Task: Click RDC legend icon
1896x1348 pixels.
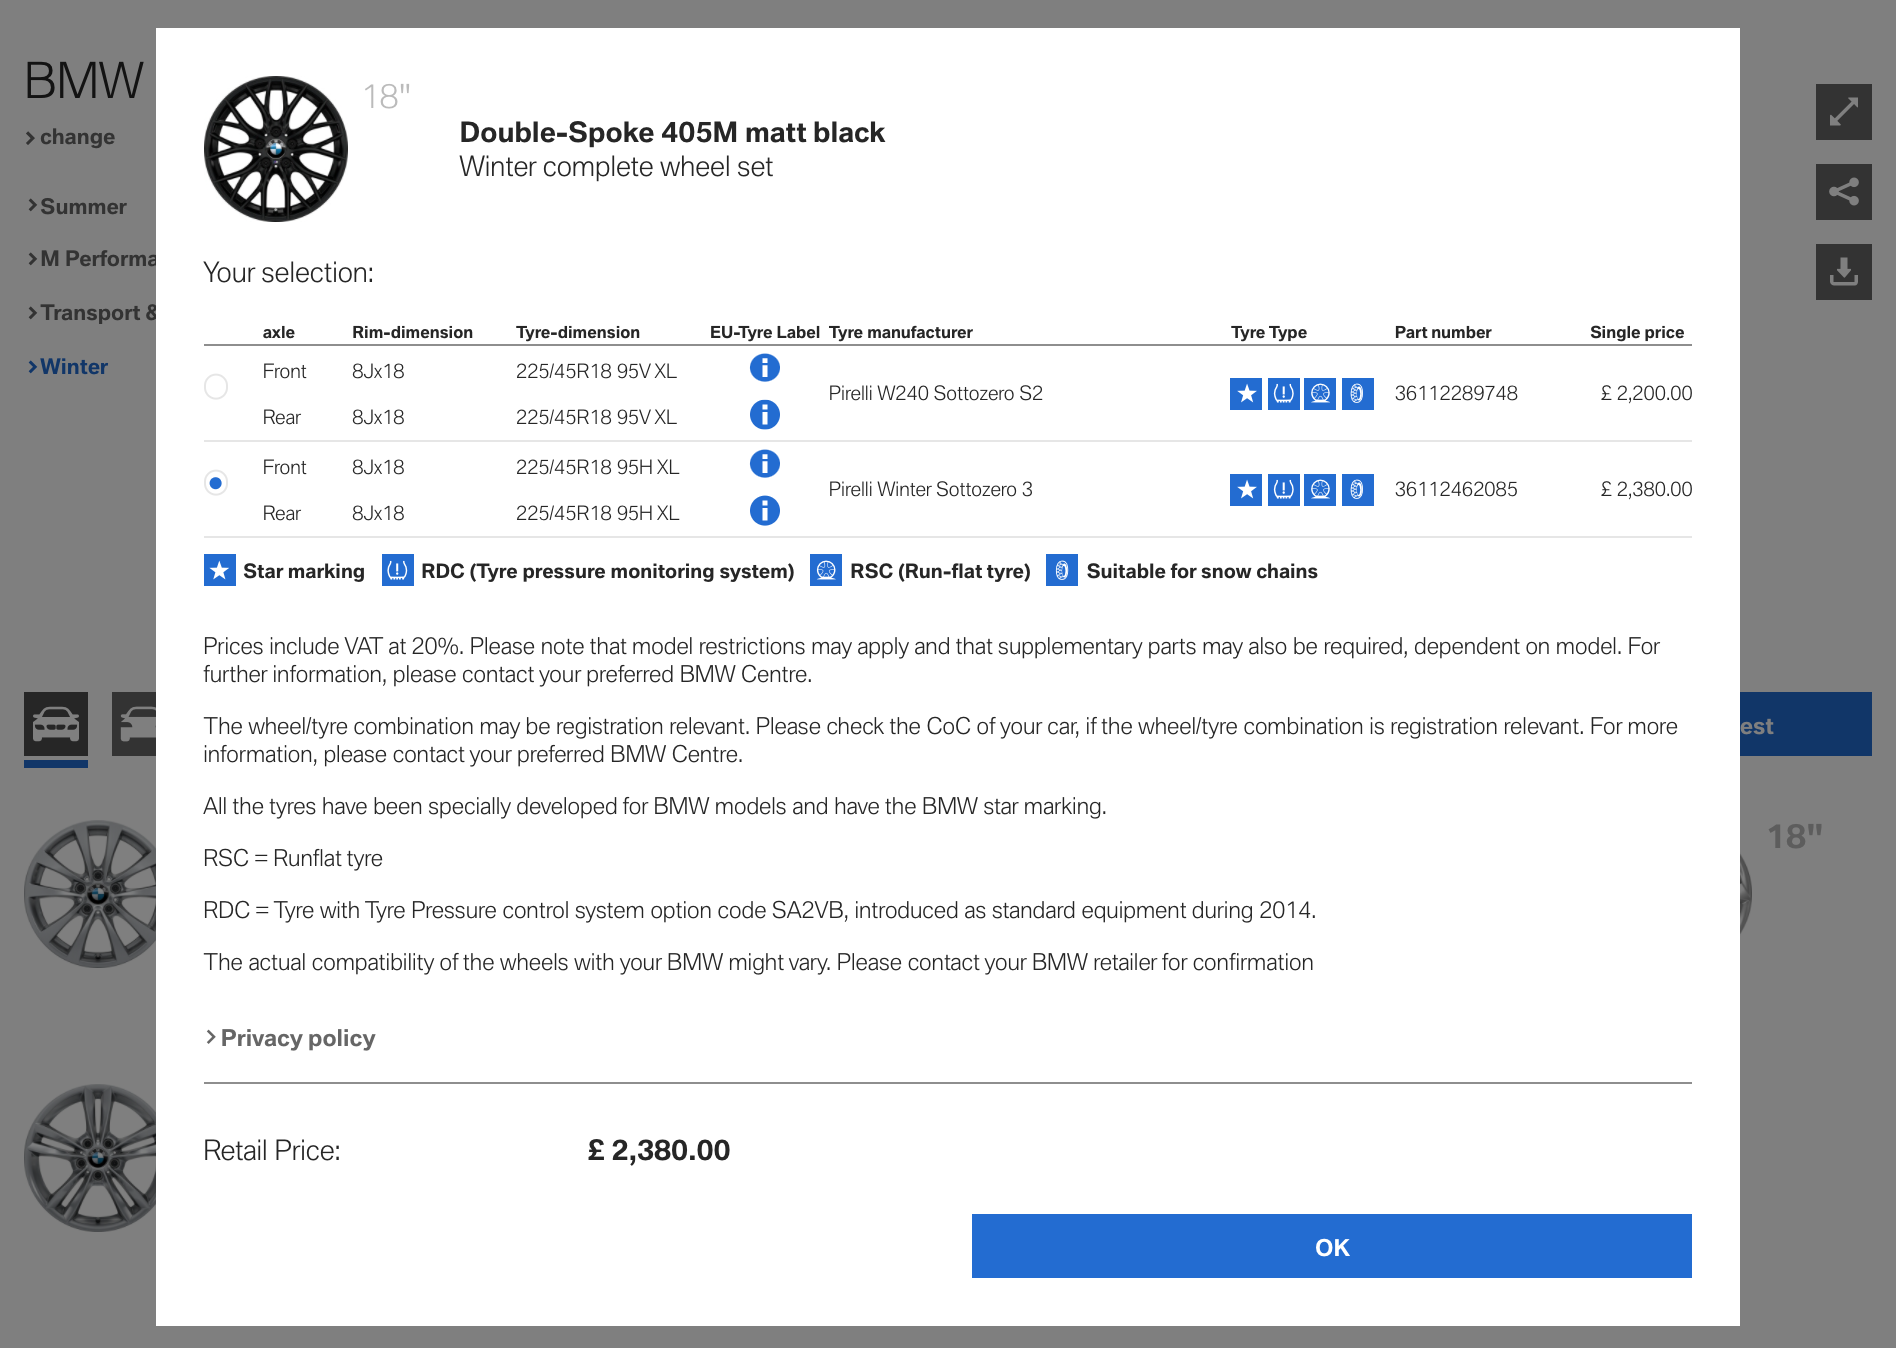Action: click(x=398, y=570)
